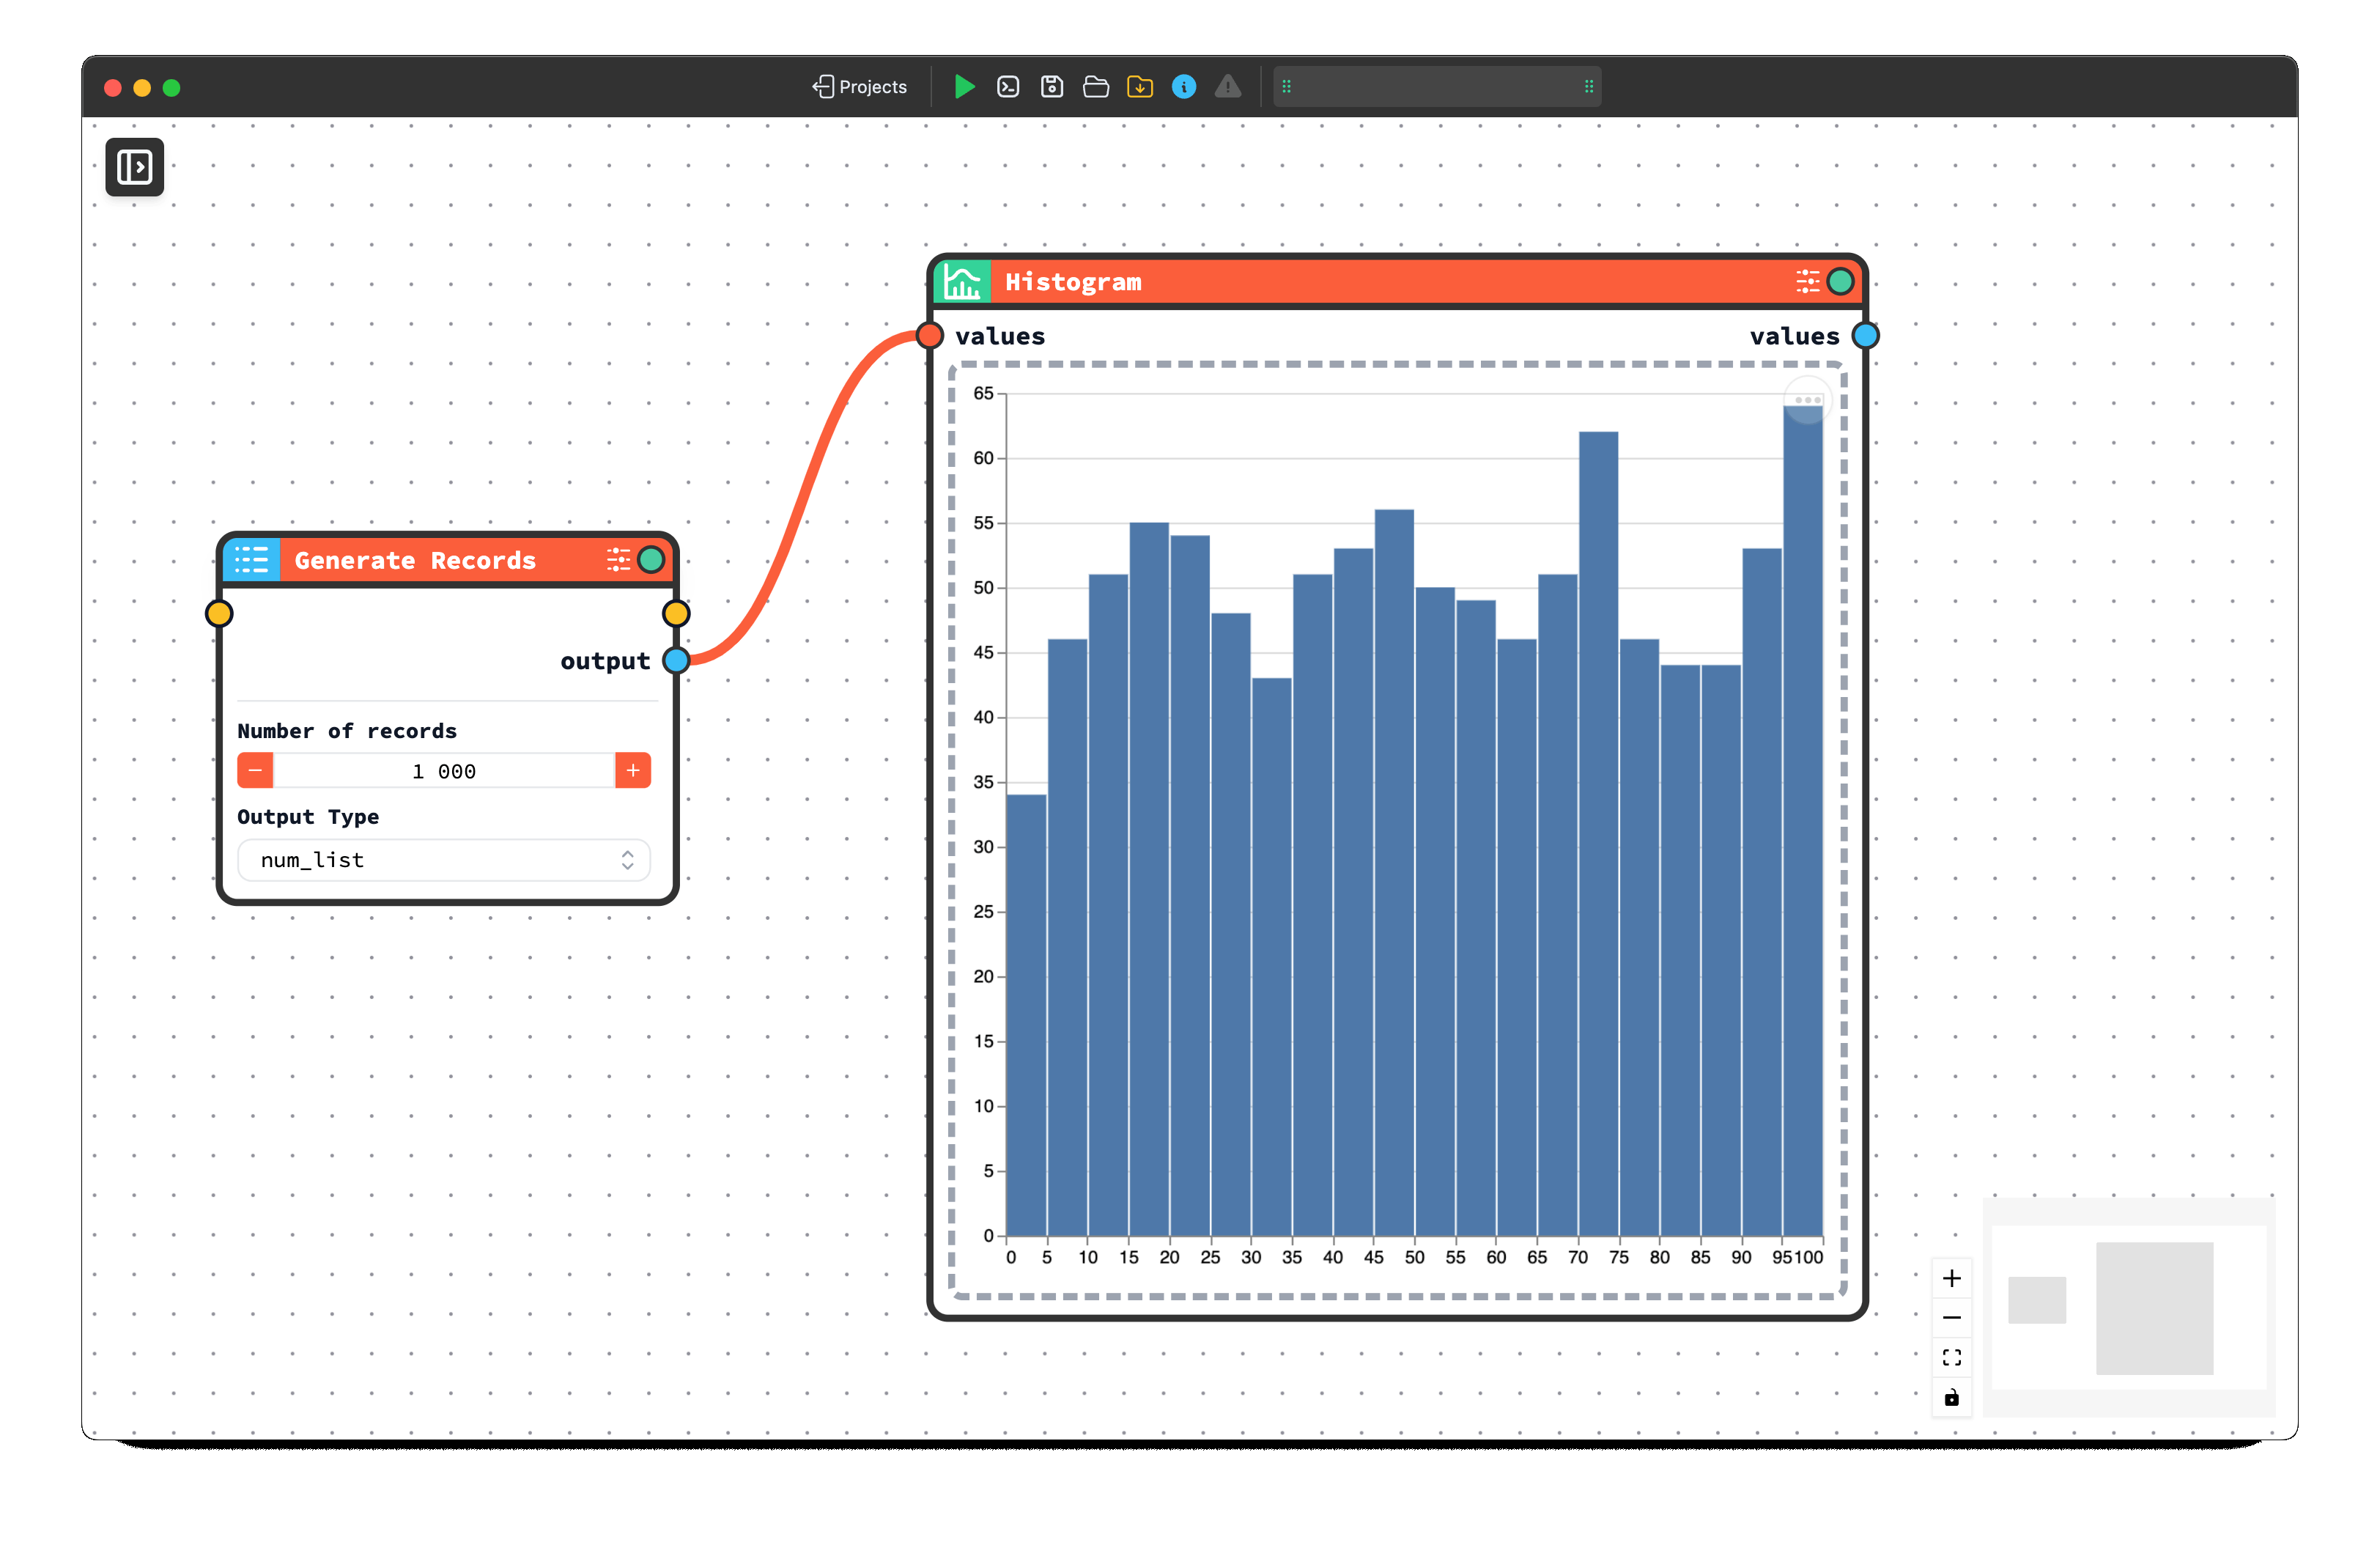Open the num_list Output Type dropdown
The height and width of the screenshot is (1548, 2380).
tap(443, 859)
